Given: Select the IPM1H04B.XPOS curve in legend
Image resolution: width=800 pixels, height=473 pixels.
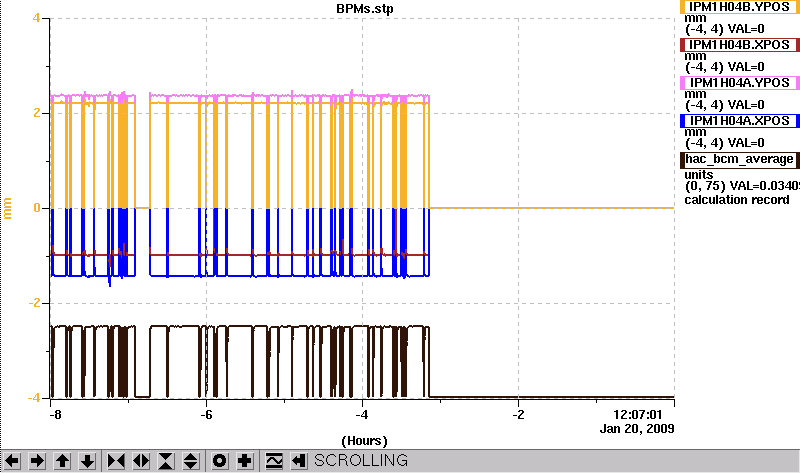Looking at the screenshot, I should click(x=739, y=45).
